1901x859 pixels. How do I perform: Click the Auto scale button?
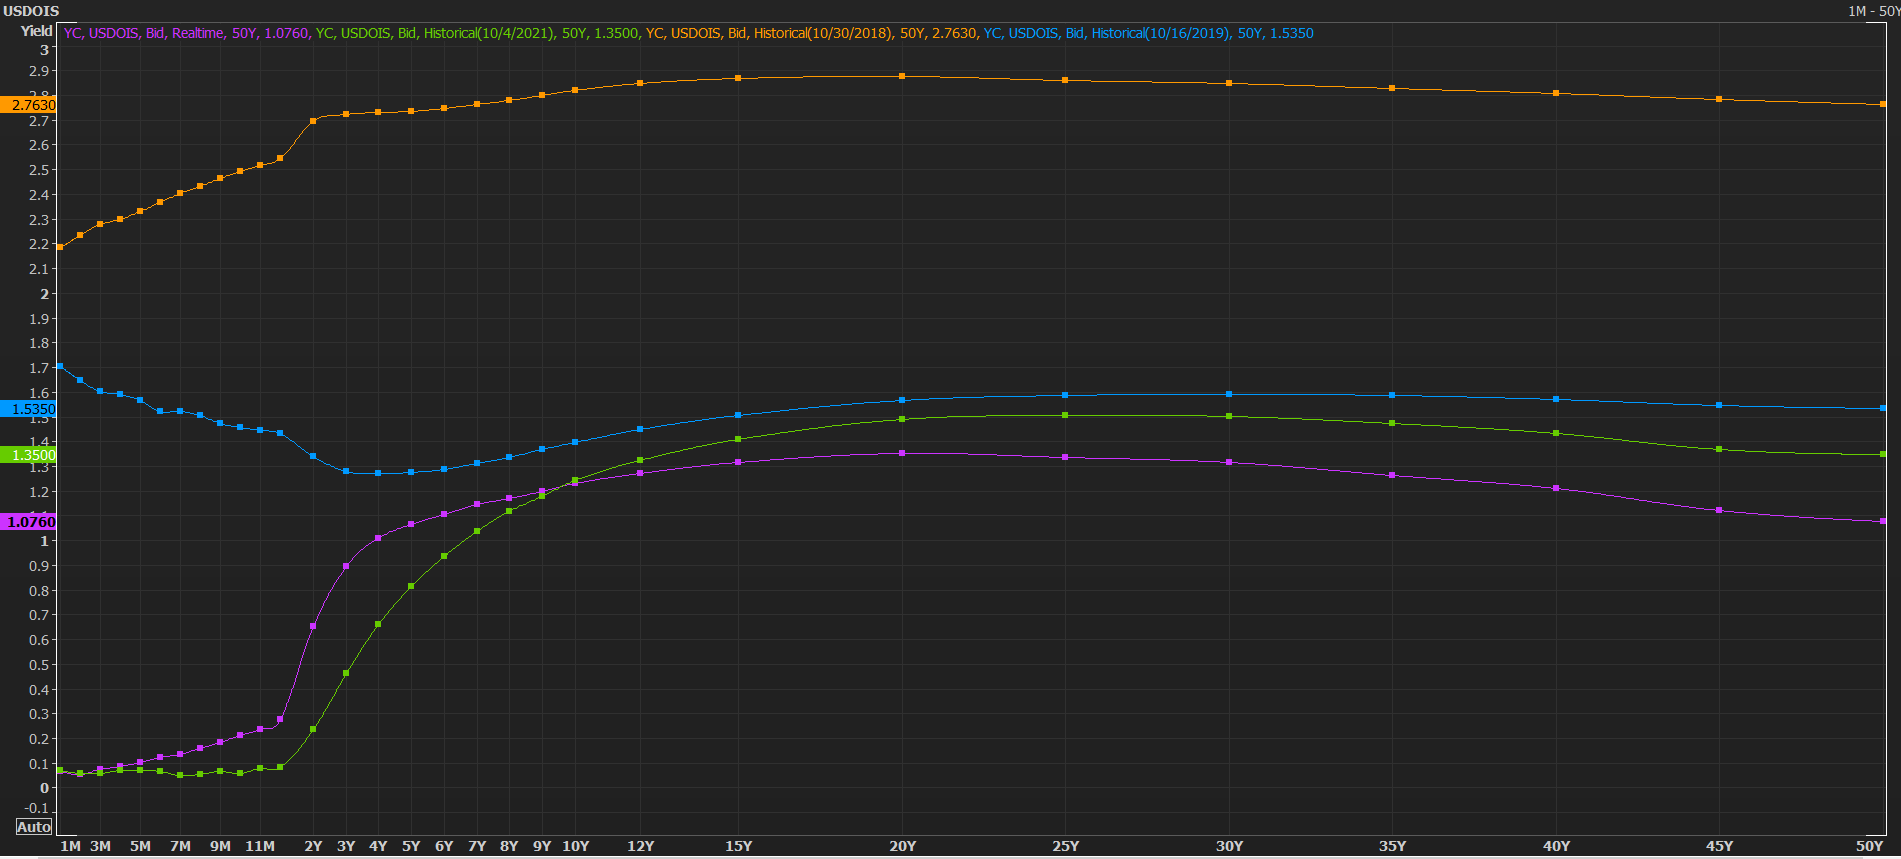coord(34,827)
